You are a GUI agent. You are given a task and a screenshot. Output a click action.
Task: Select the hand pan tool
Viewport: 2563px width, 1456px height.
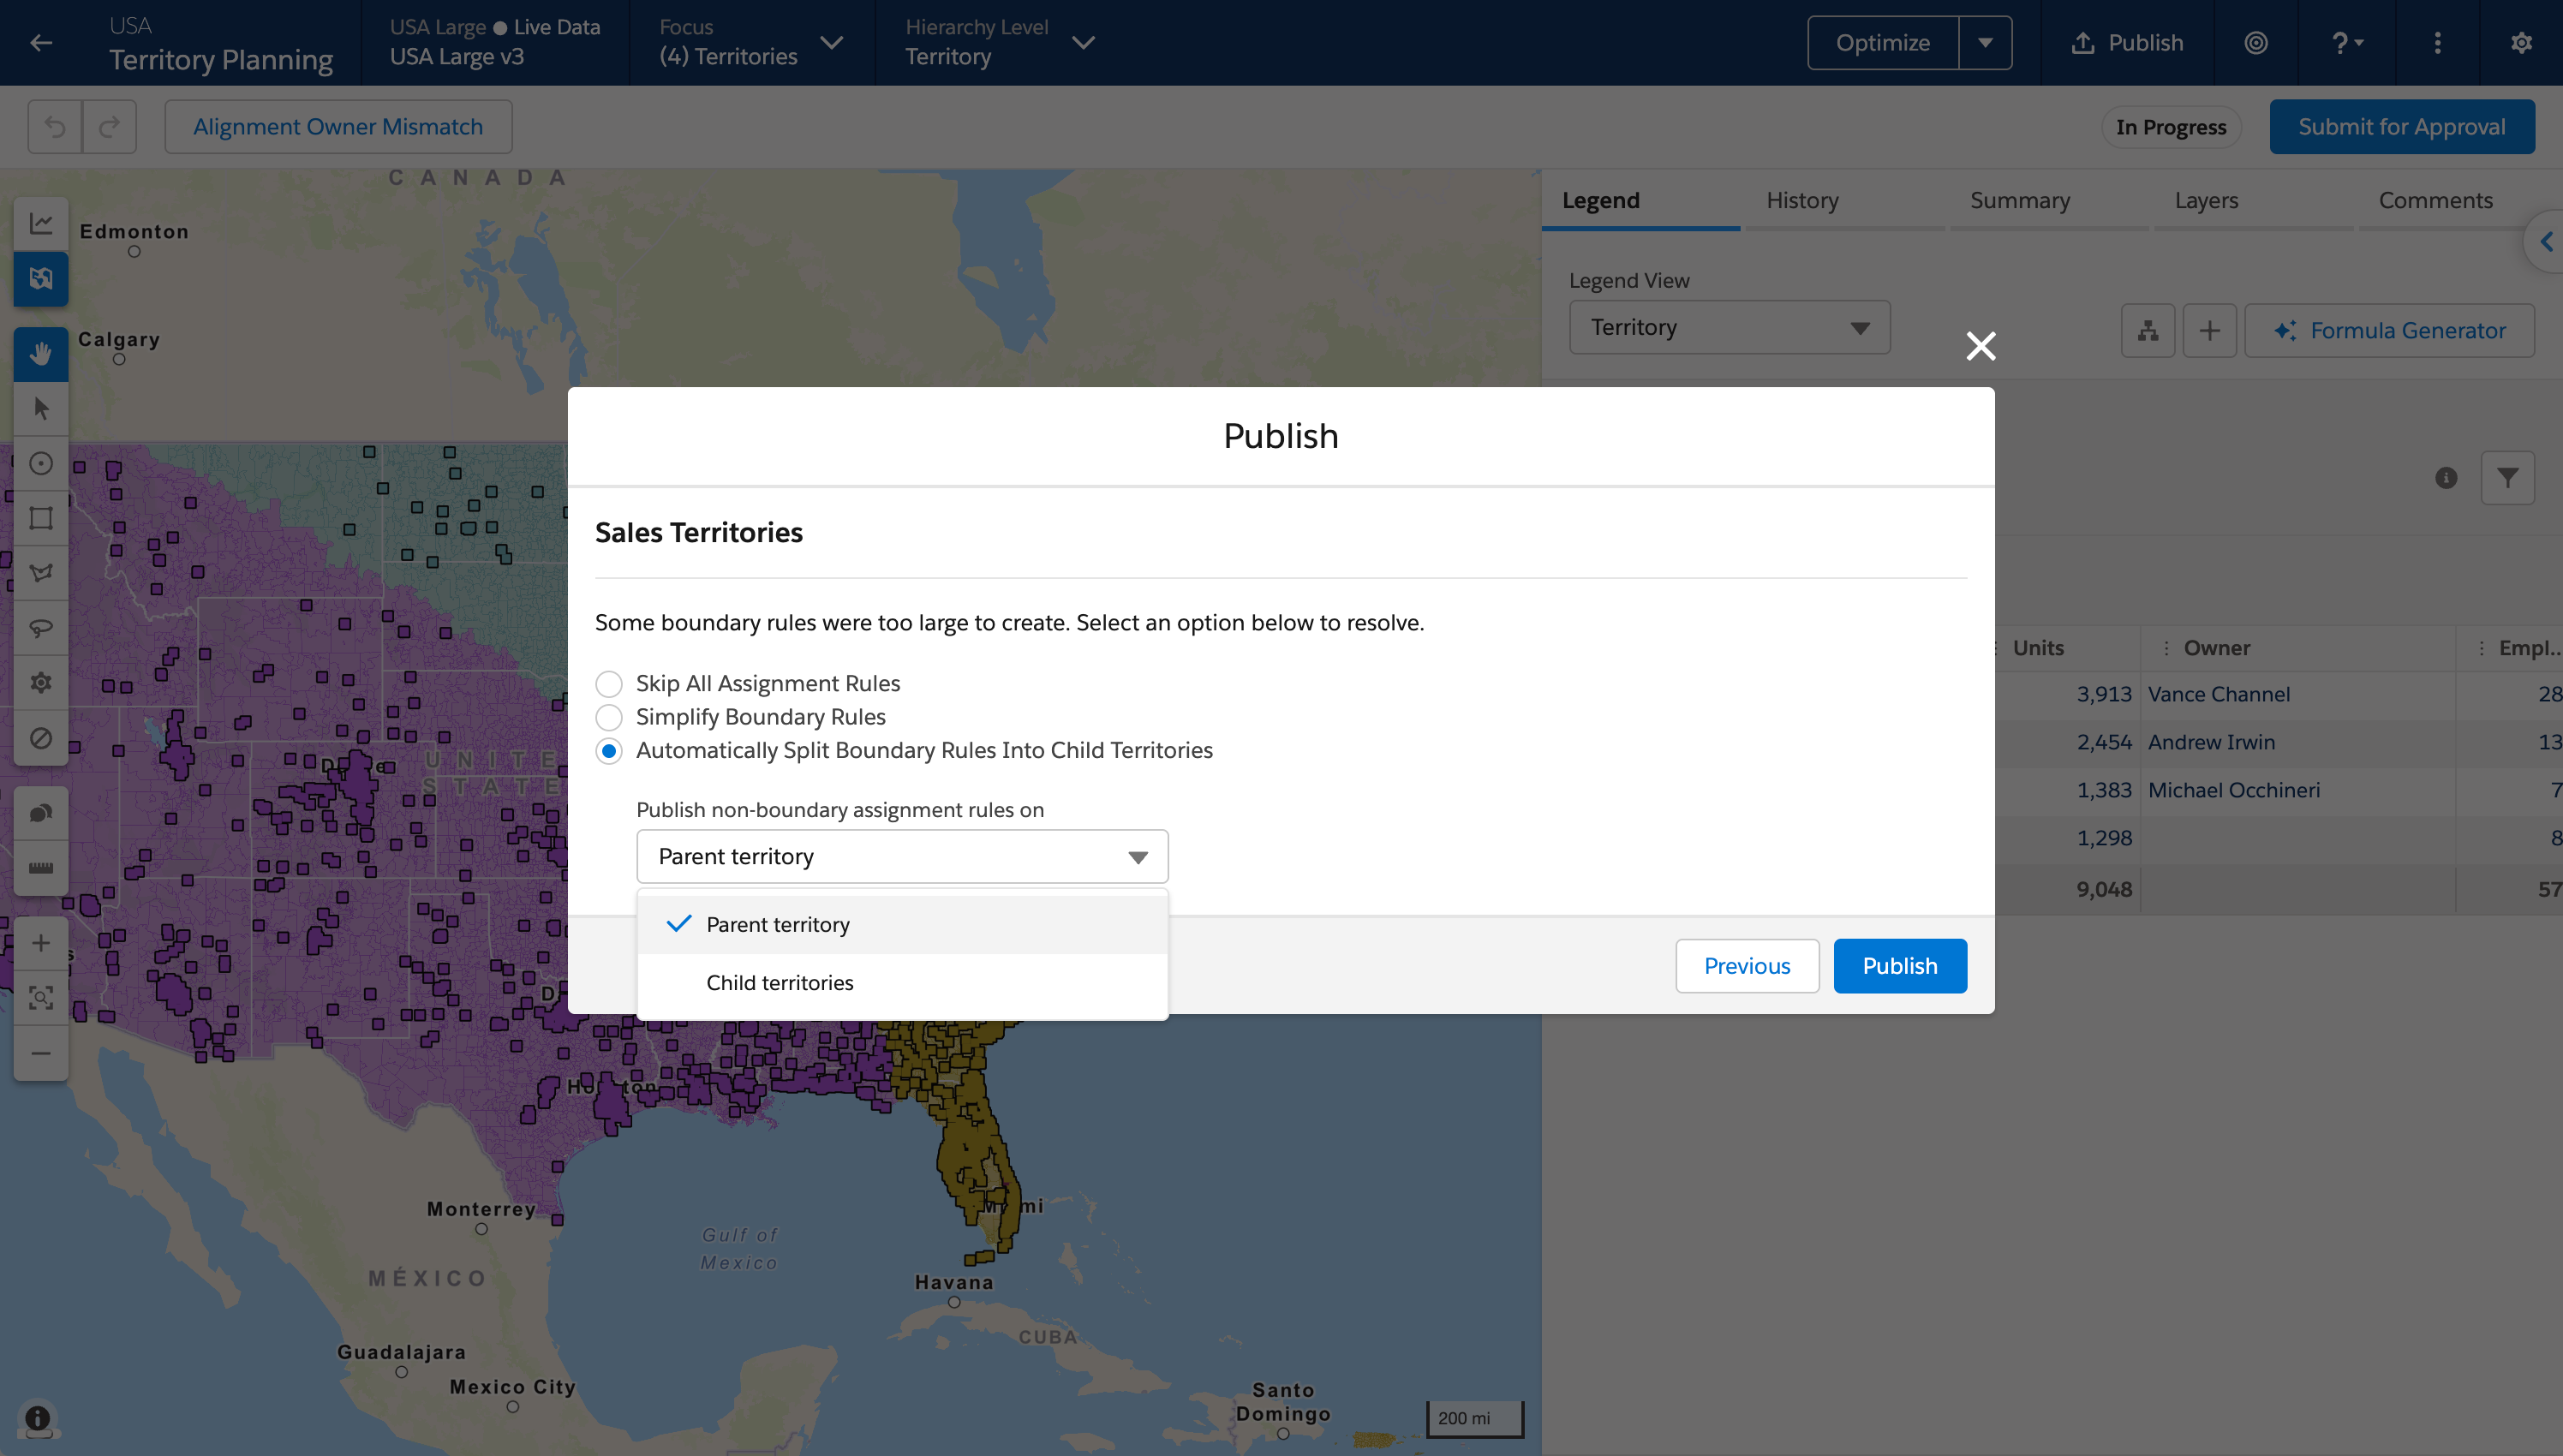coord(41,354)
